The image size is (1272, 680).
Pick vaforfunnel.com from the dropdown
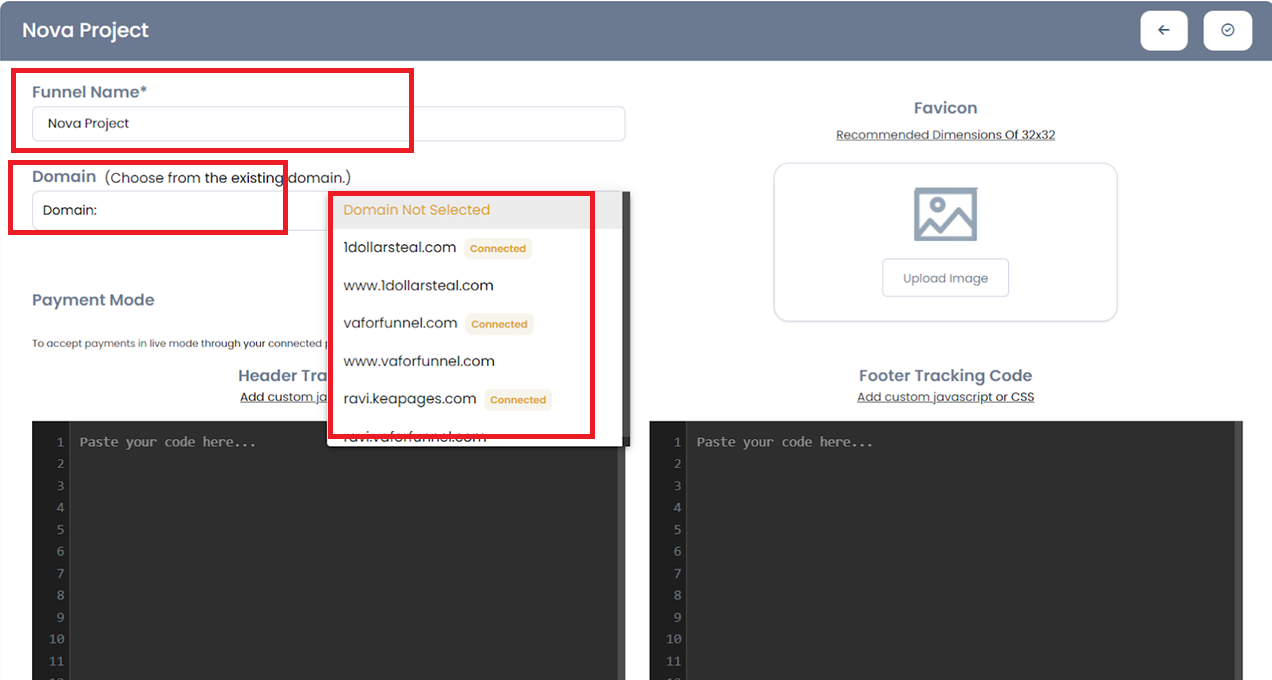pos(400,323)
